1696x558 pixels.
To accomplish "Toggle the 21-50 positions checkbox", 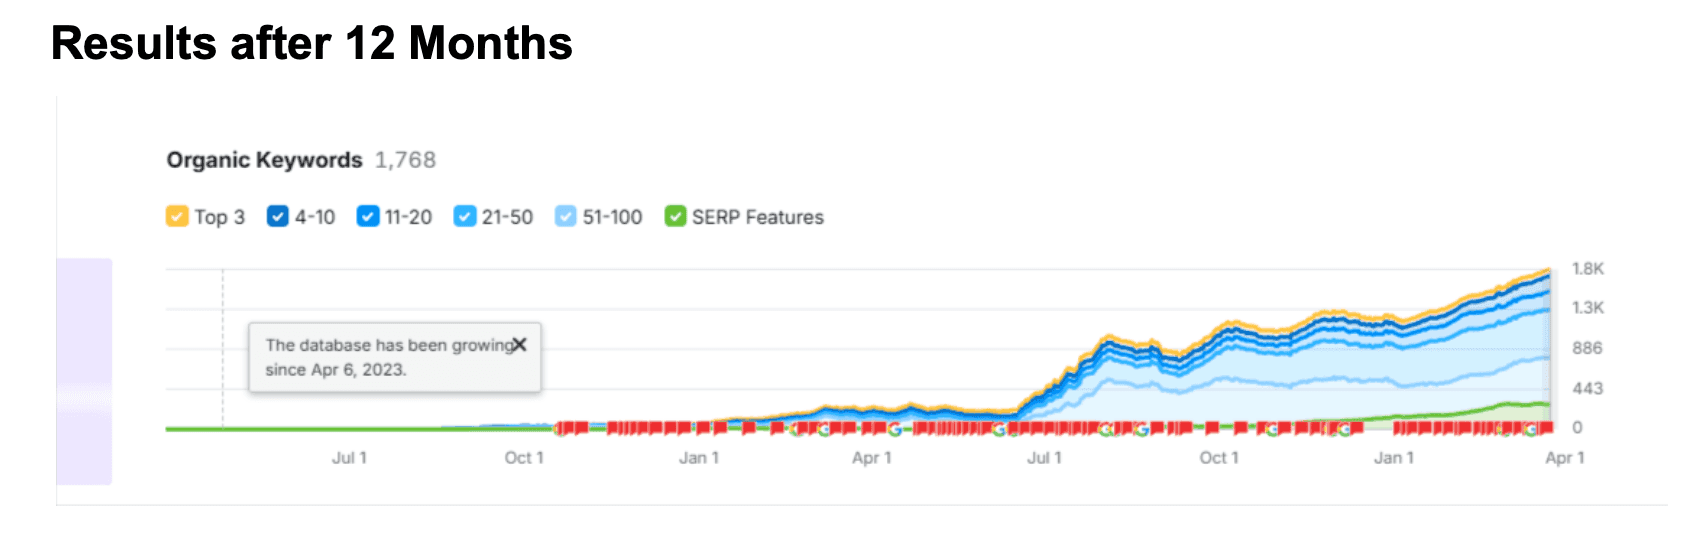I will tap(465, 217).
